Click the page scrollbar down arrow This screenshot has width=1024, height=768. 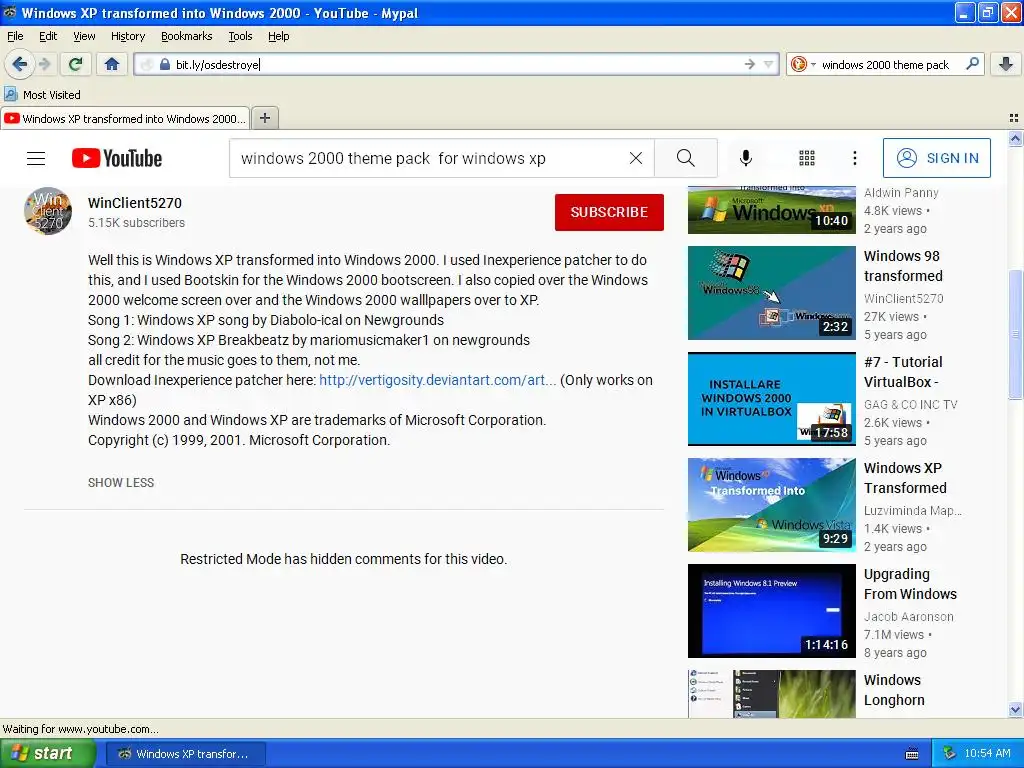point(1015,709)
